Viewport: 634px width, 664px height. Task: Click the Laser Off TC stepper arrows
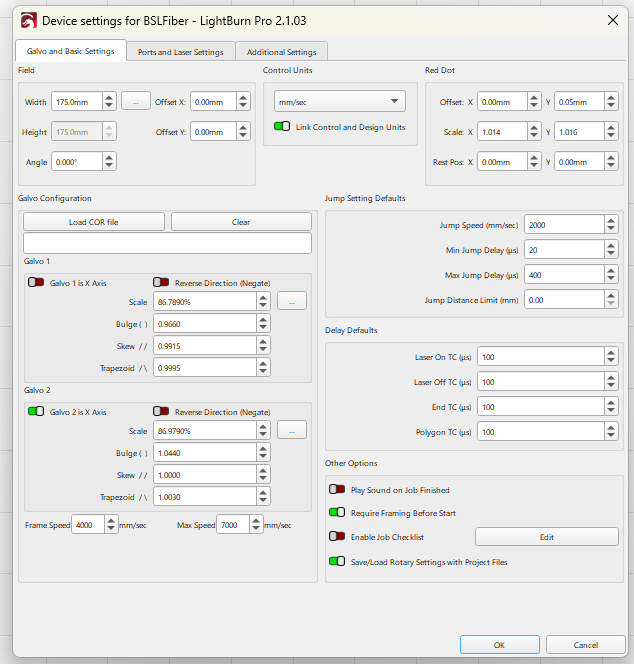click(611, 382)
